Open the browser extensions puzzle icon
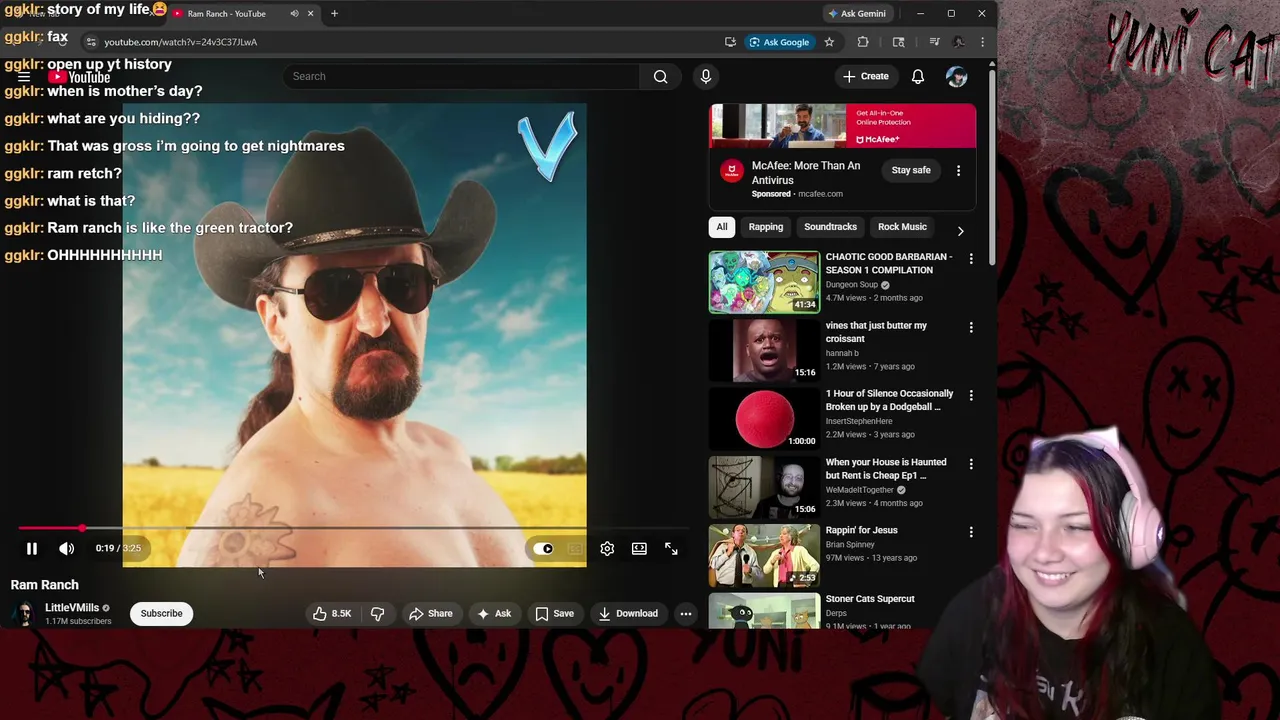This screenshot has height=720, width=1280. click(863, 42)
